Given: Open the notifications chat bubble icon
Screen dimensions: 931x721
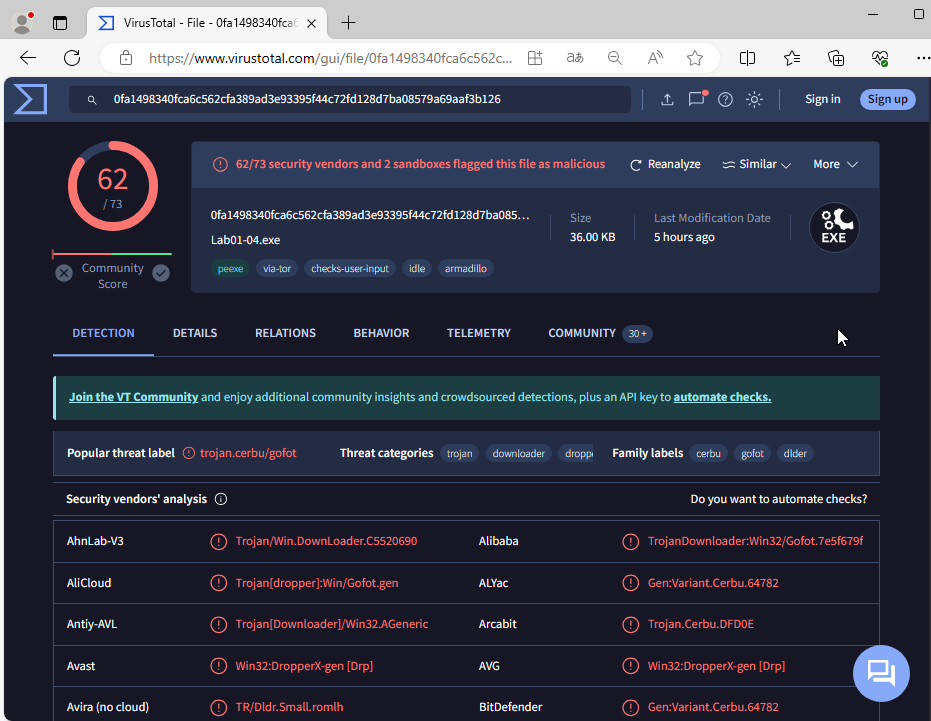Looking at the screenshot, I should coord(697,99).
